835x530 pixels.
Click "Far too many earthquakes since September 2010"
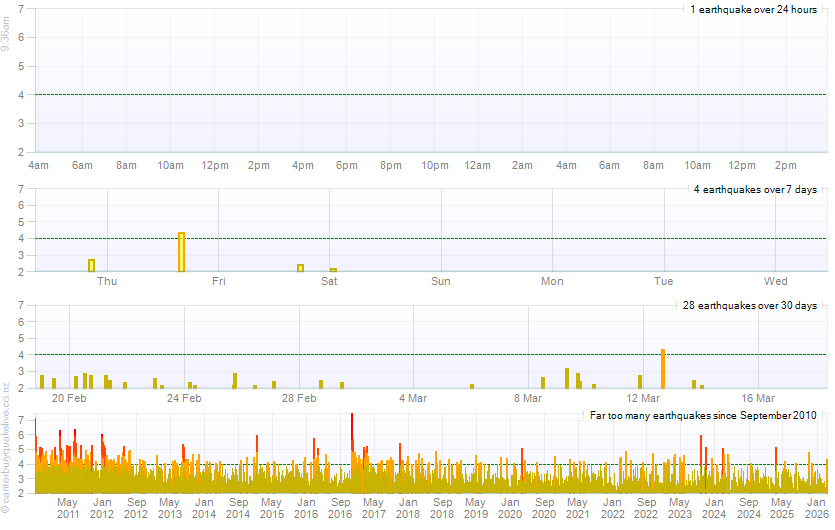(703, 414)
